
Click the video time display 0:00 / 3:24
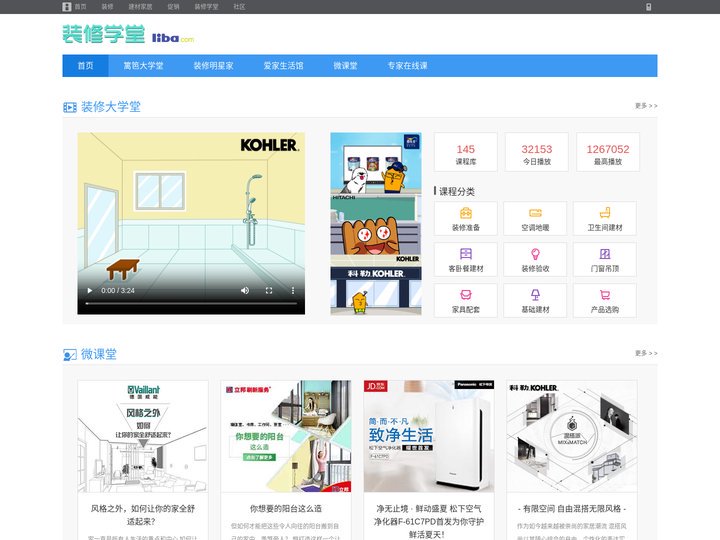(118, 291)
